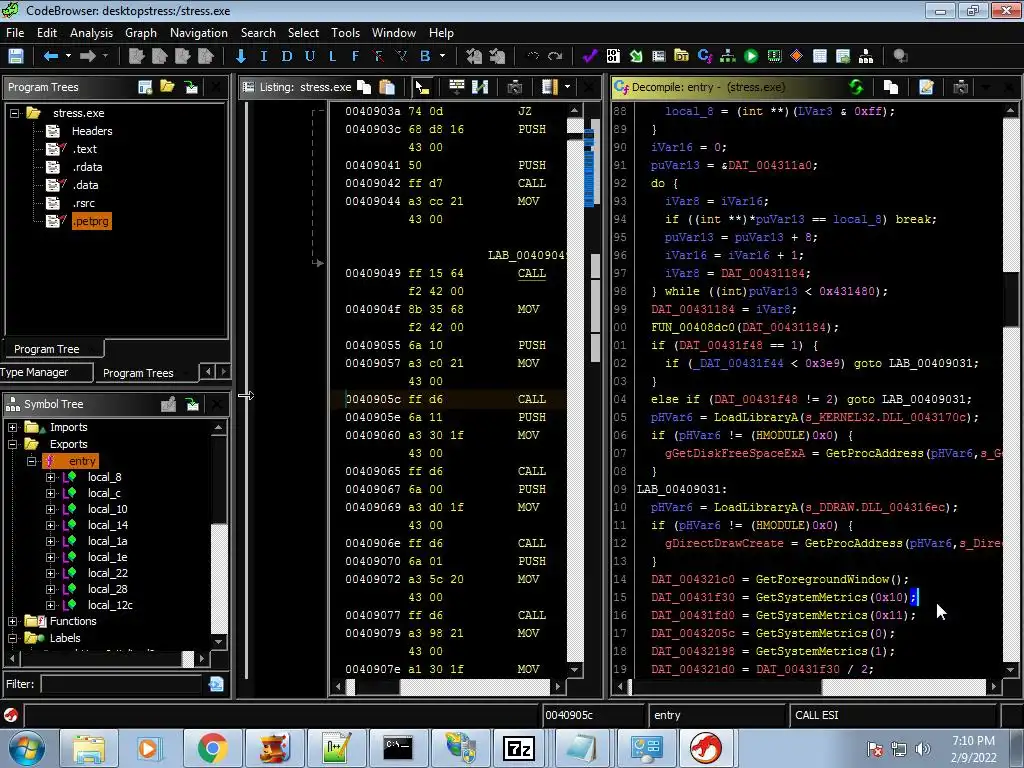Navigate to next Data (D)
The height and width of the screenshot is (768, 1024).
tap(287, 56)
